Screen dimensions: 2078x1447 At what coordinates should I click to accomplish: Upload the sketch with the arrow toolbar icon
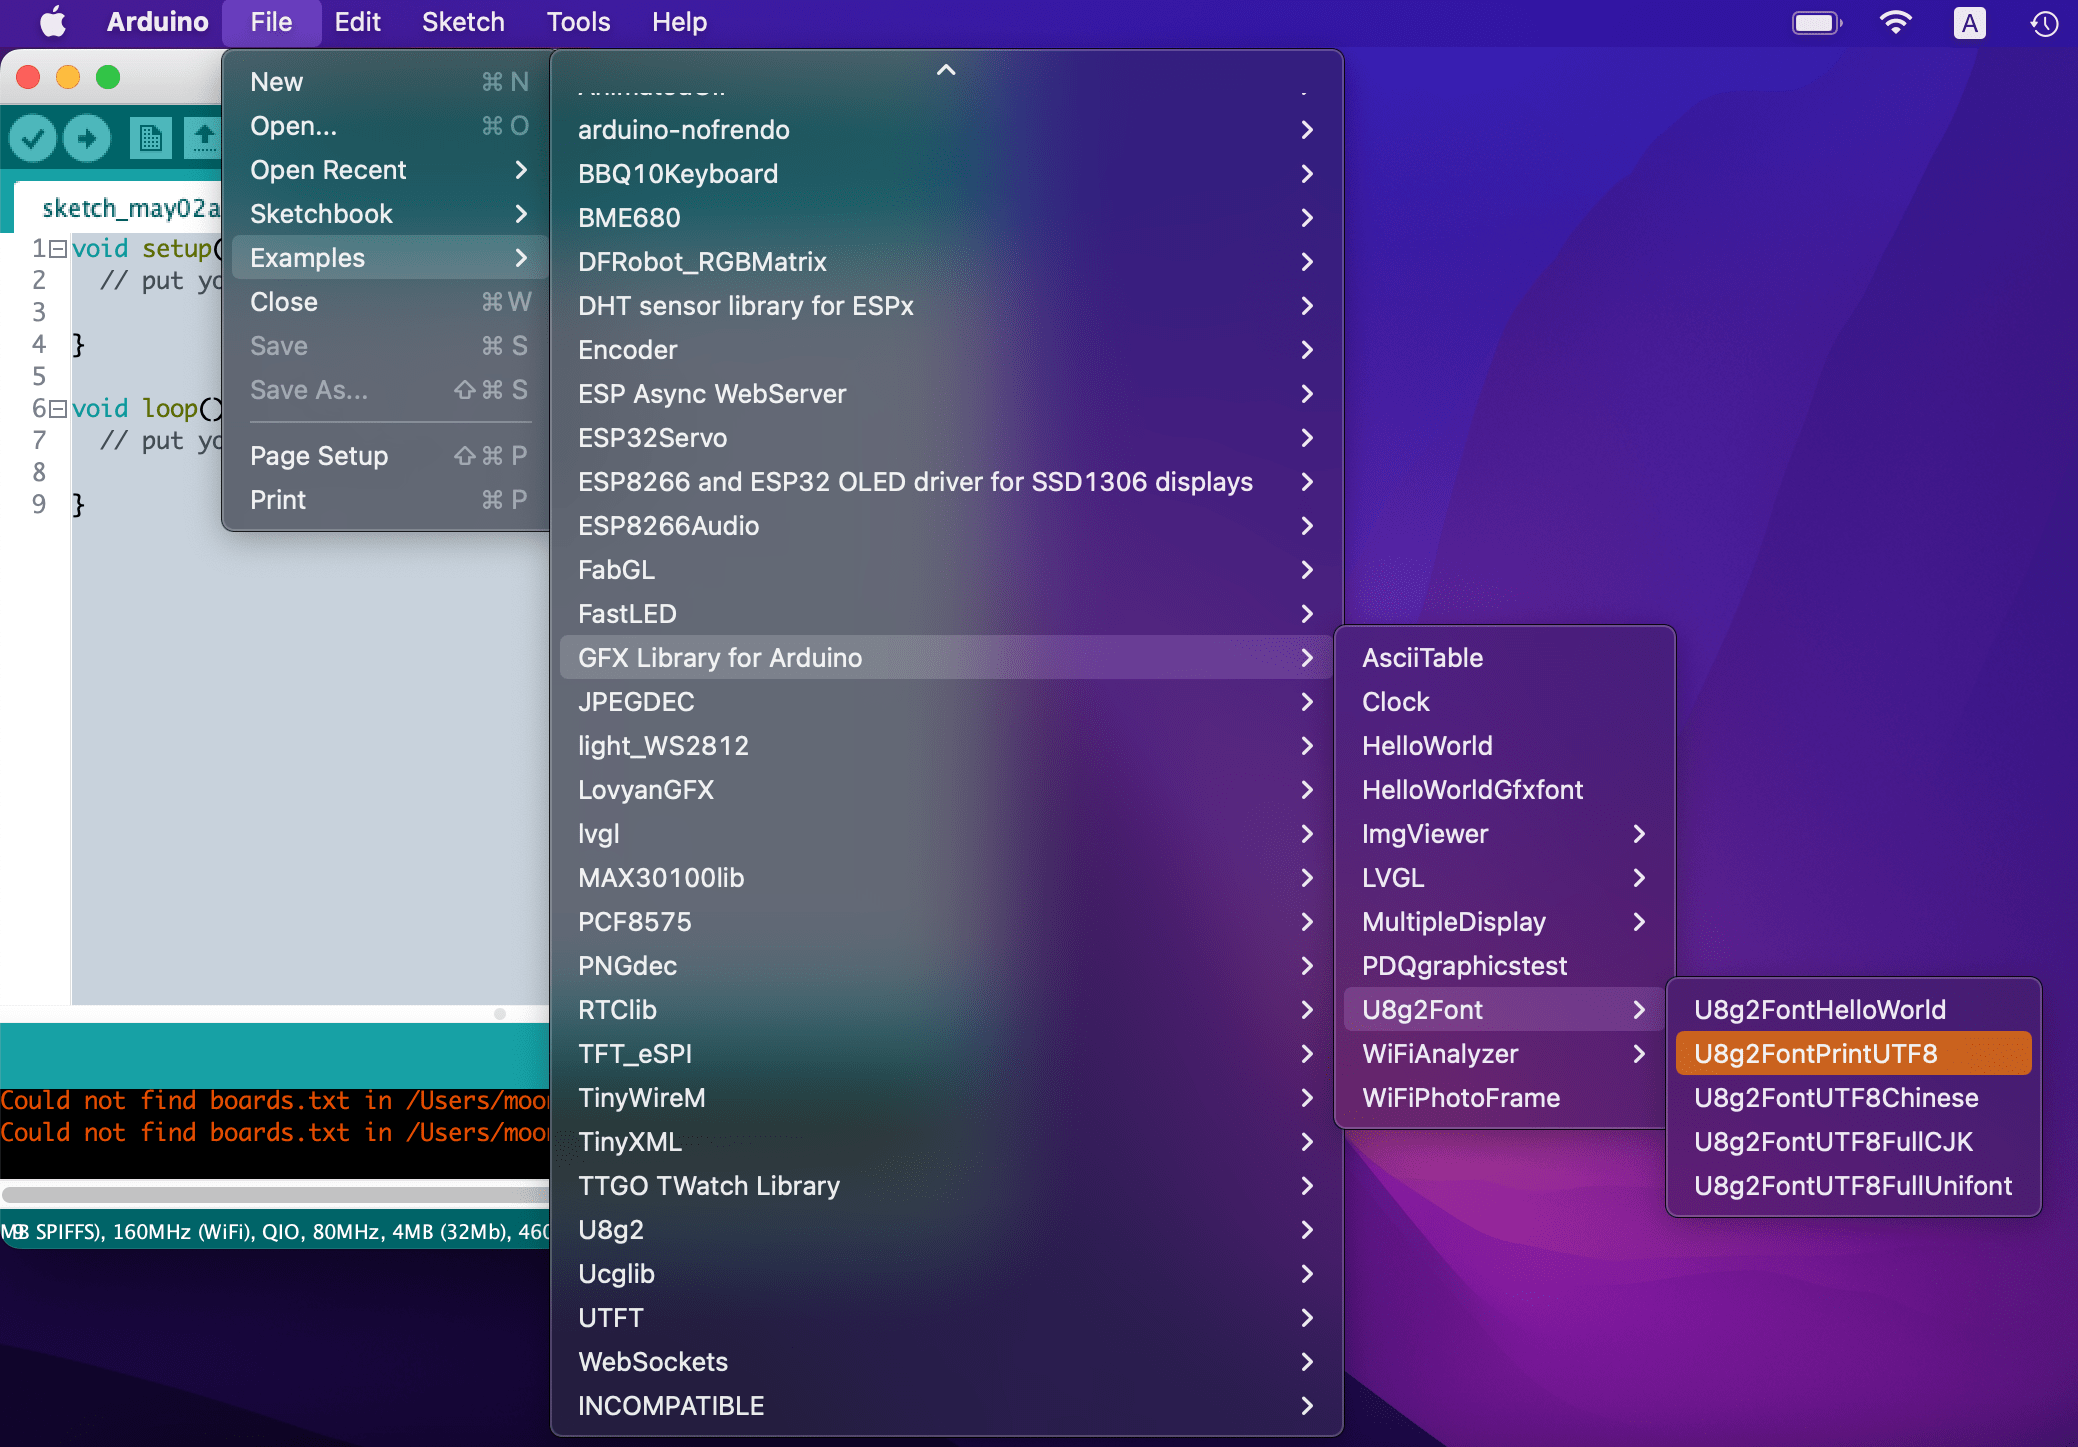[87, 137]
